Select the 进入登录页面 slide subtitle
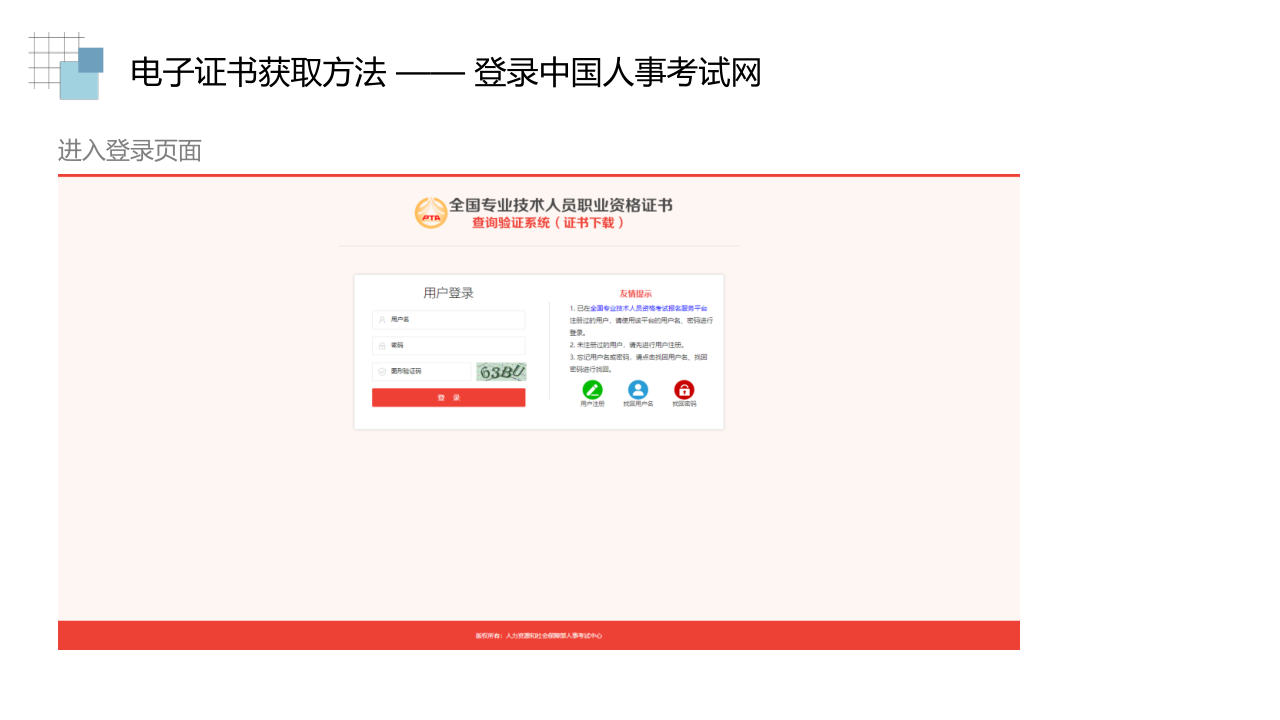The image size is (1280, 720). pyautogui.click(x=130, y=151)
